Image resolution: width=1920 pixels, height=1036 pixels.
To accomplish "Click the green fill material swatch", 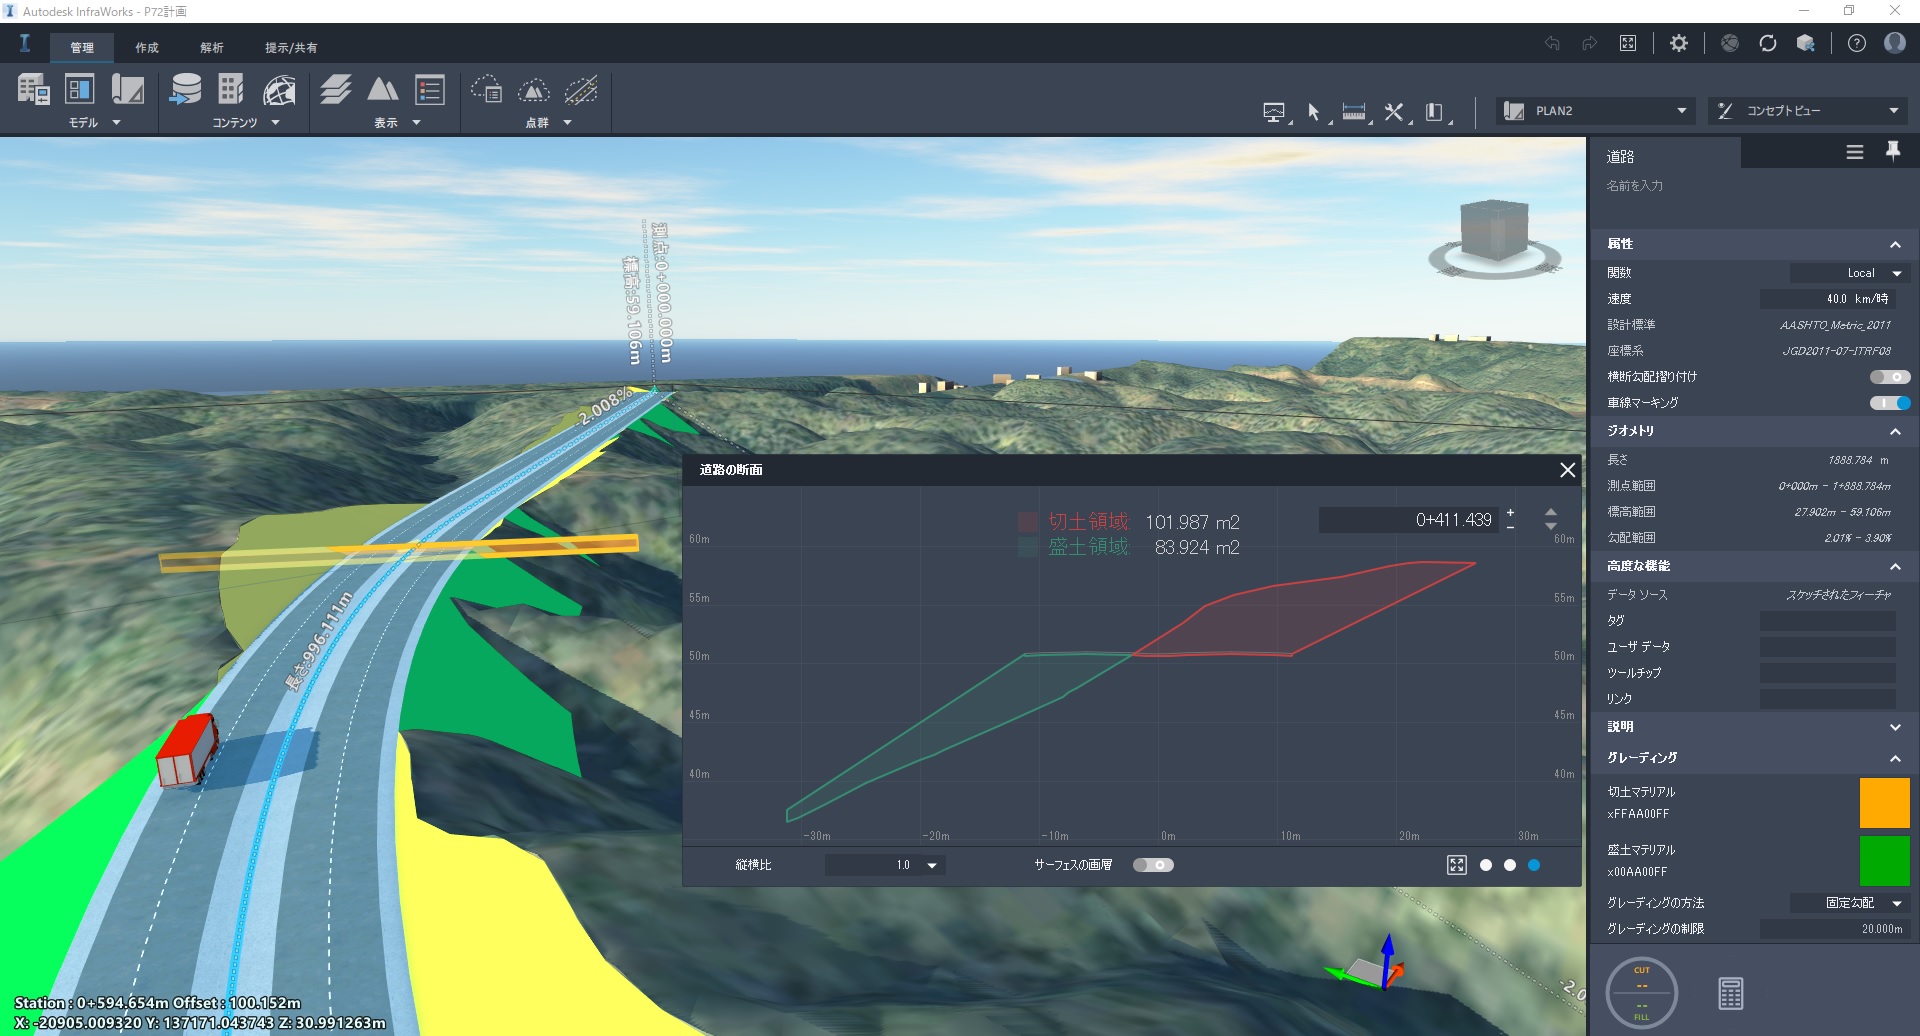I will pyautogui.click(x=1884, y=861).
